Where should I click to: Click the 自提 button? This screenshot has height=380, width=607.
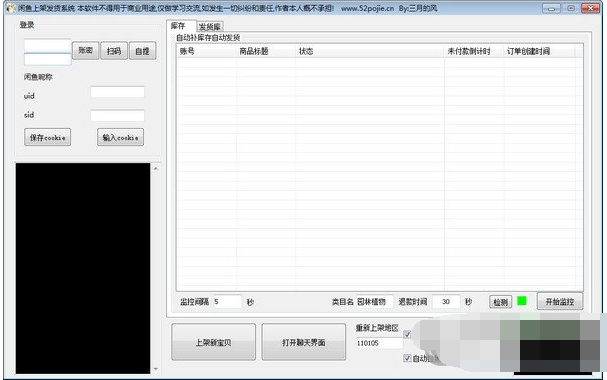point(142,51)
